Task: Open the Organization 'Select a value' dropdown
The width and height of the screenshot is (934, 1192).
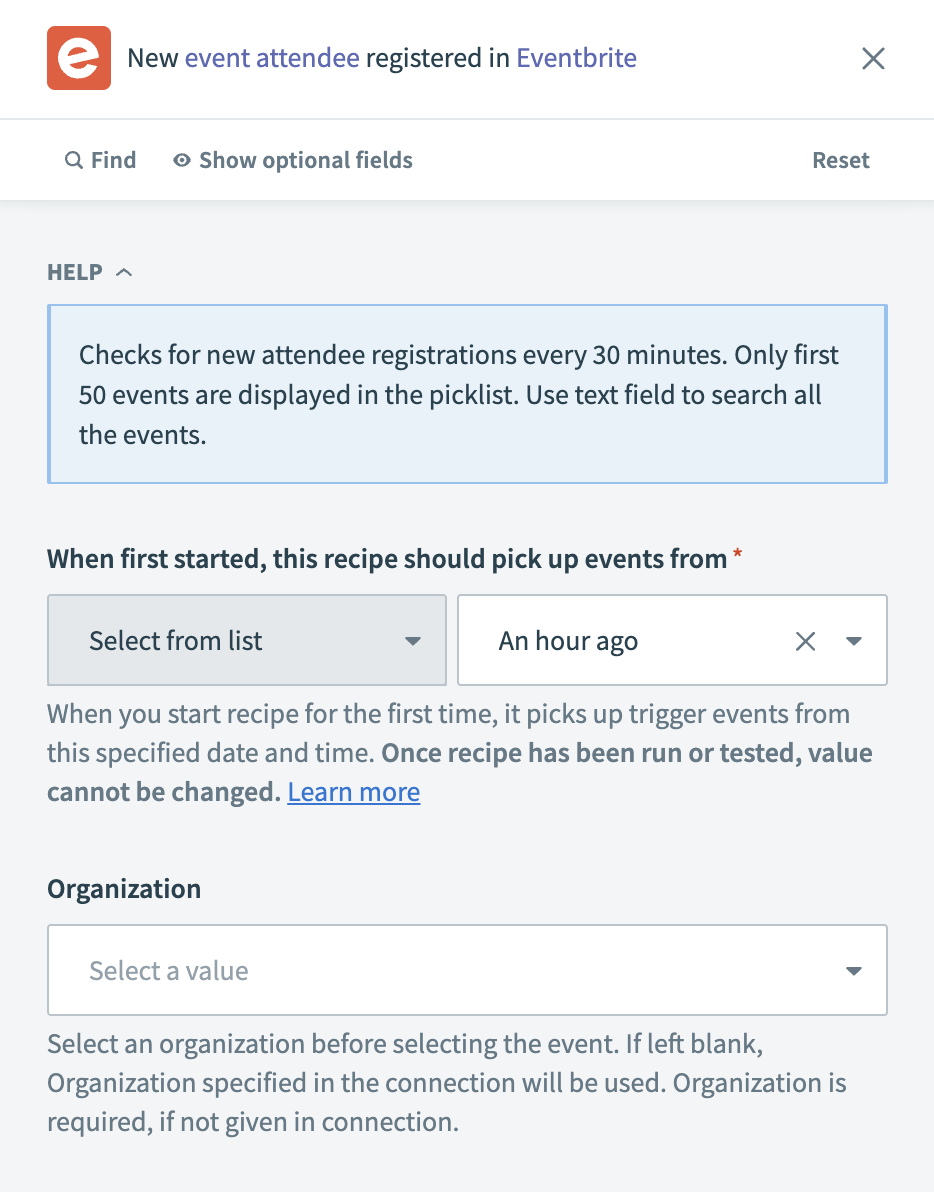Action: [x=467, y=970]
